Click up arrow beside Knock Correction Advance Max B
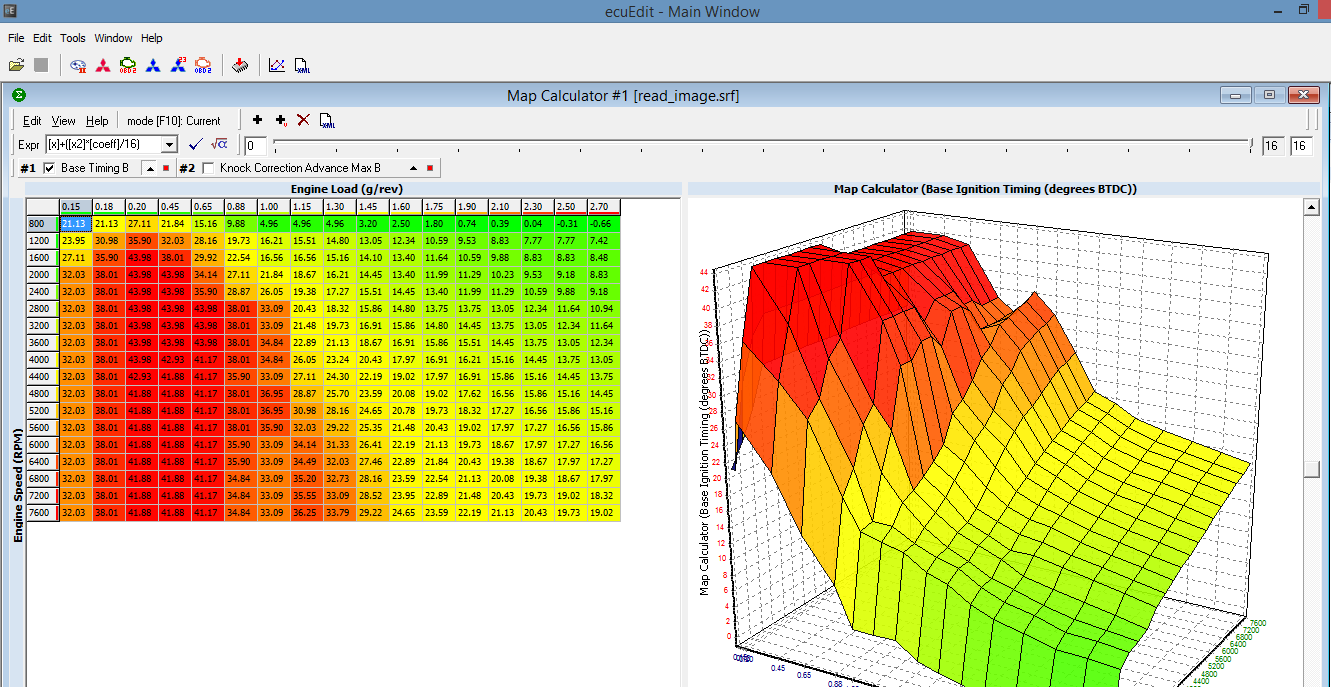1331x687 pixels. point(414,168)
